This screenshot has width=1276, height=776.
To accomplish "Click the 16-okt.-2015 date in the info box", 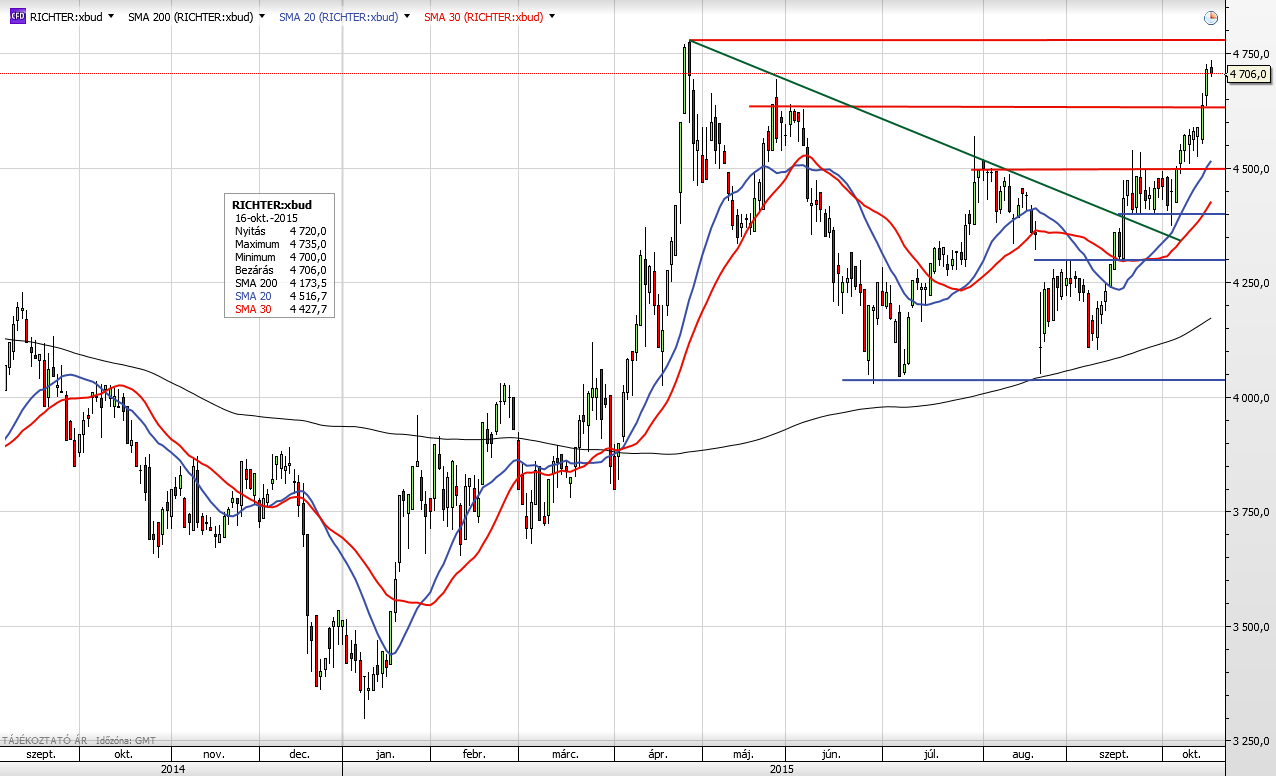I will click(266, 218).
